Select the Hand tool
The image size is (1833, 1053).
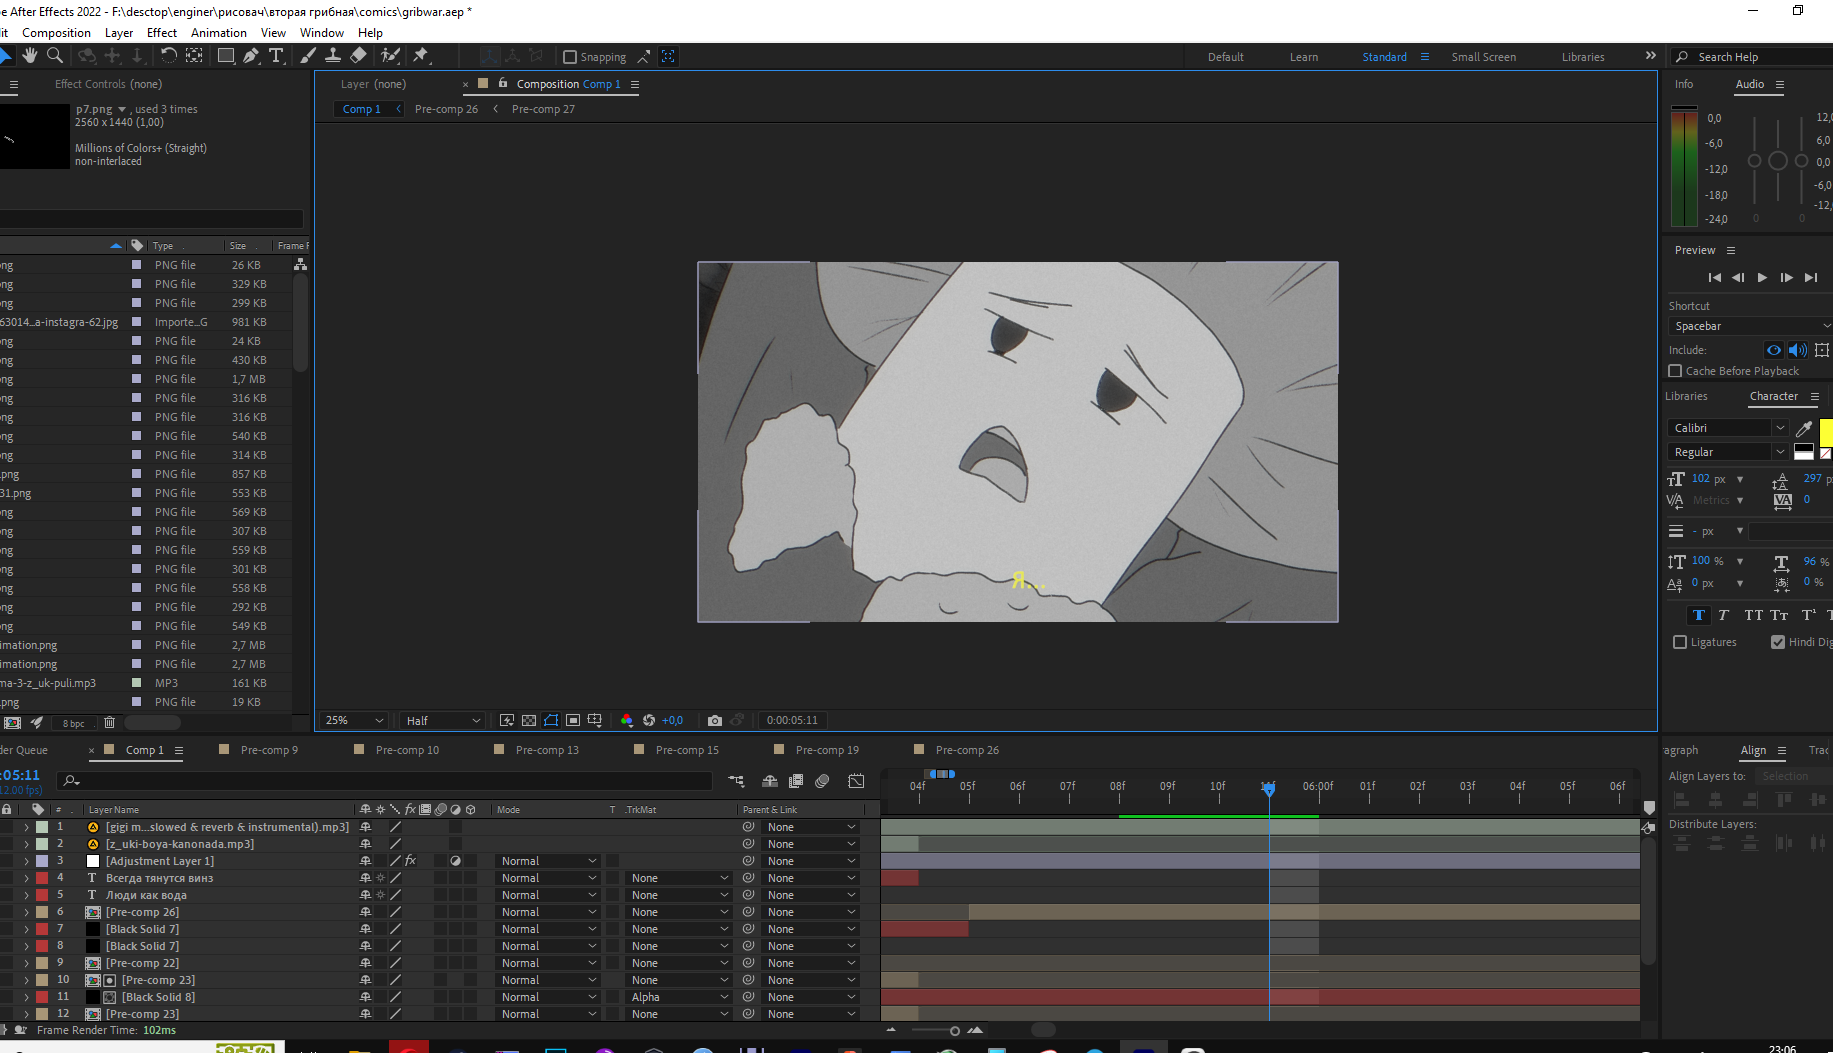coord(30,56)
